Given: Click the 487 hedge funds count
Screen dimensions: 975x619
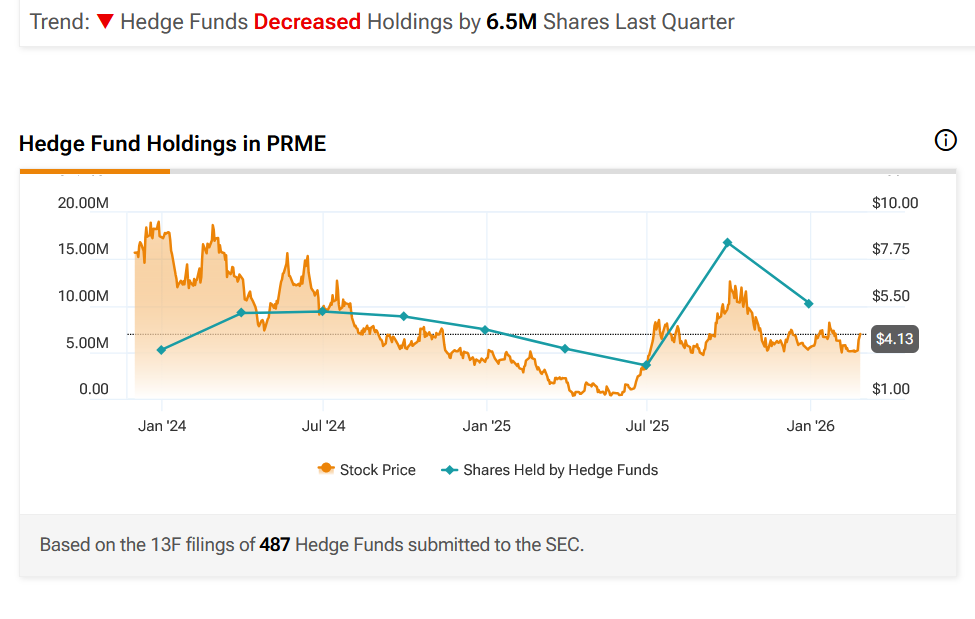Looking at the screenshot, I should point(275,545).
